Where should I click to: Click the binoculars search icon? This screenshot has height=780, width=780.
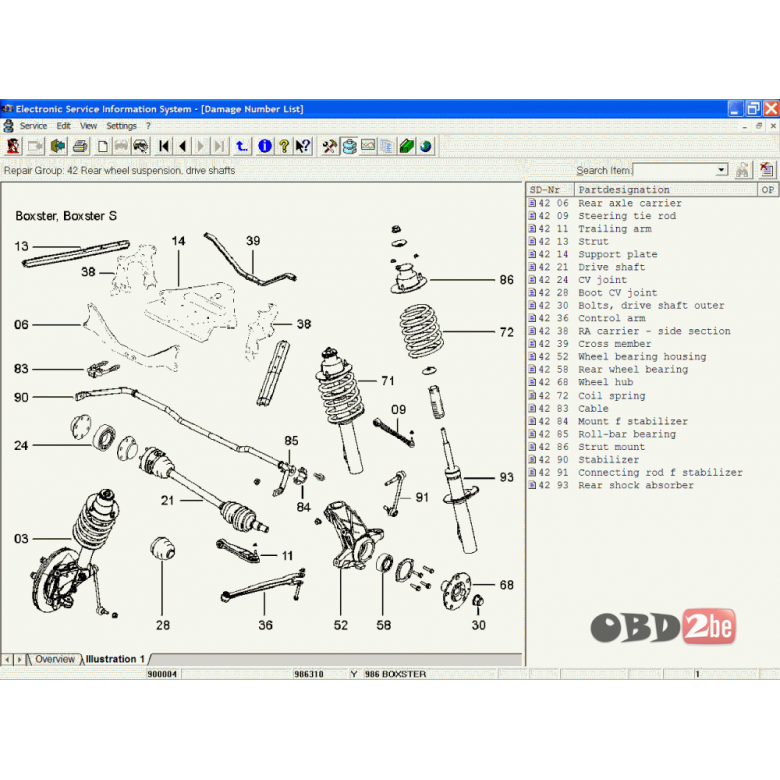(x=742, y=170)
